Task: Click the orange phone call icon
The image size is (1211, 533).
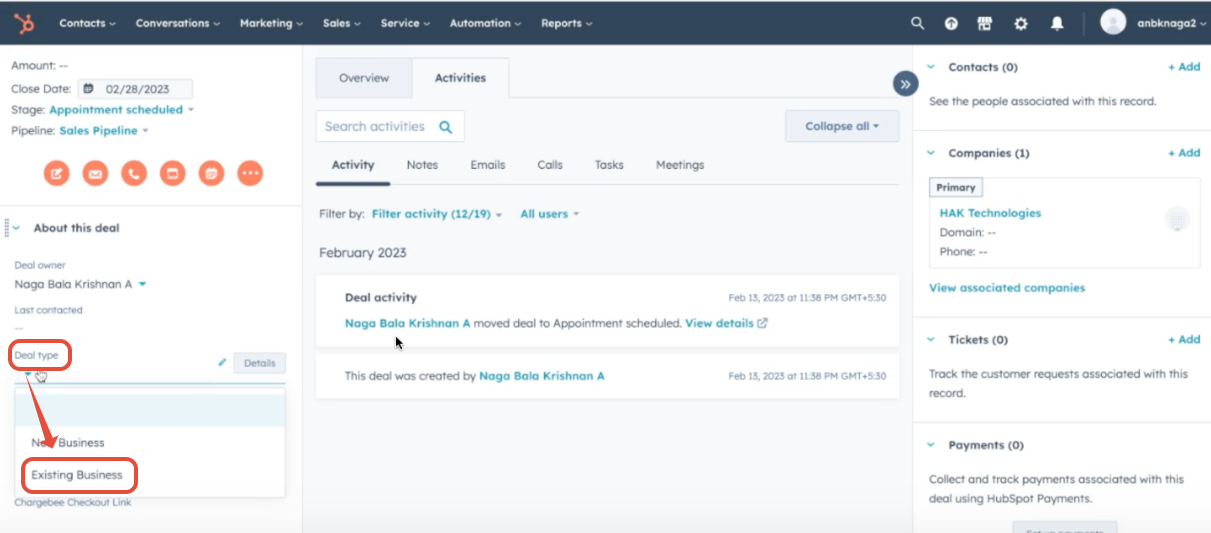Action: [134, 173]
